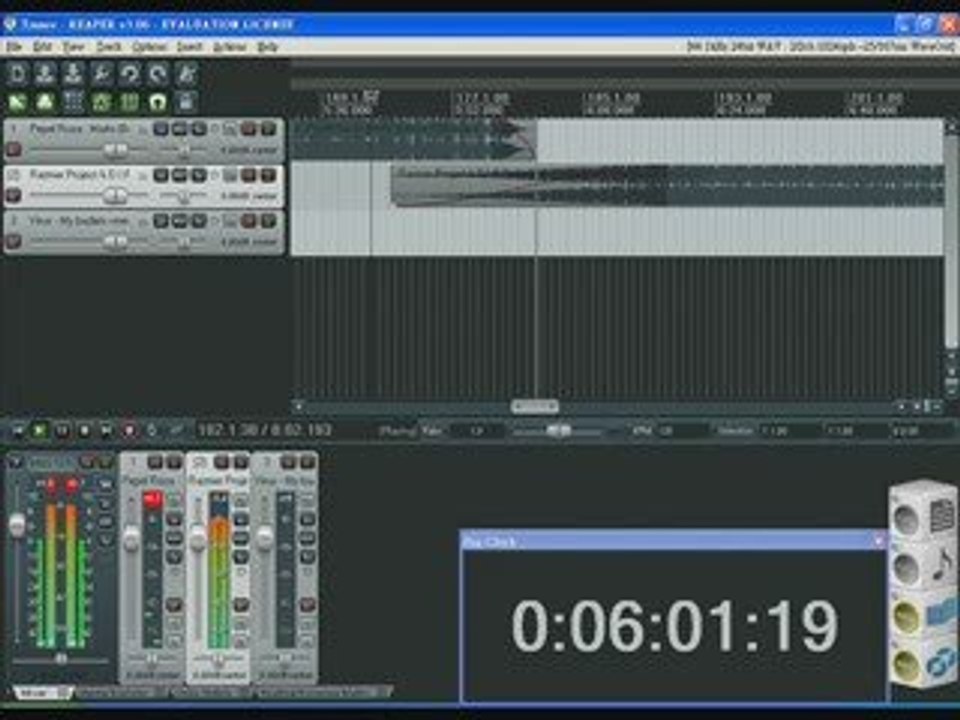Open the Track menu
The height and width of the screenshot is (720, 960).
[108, 47]
